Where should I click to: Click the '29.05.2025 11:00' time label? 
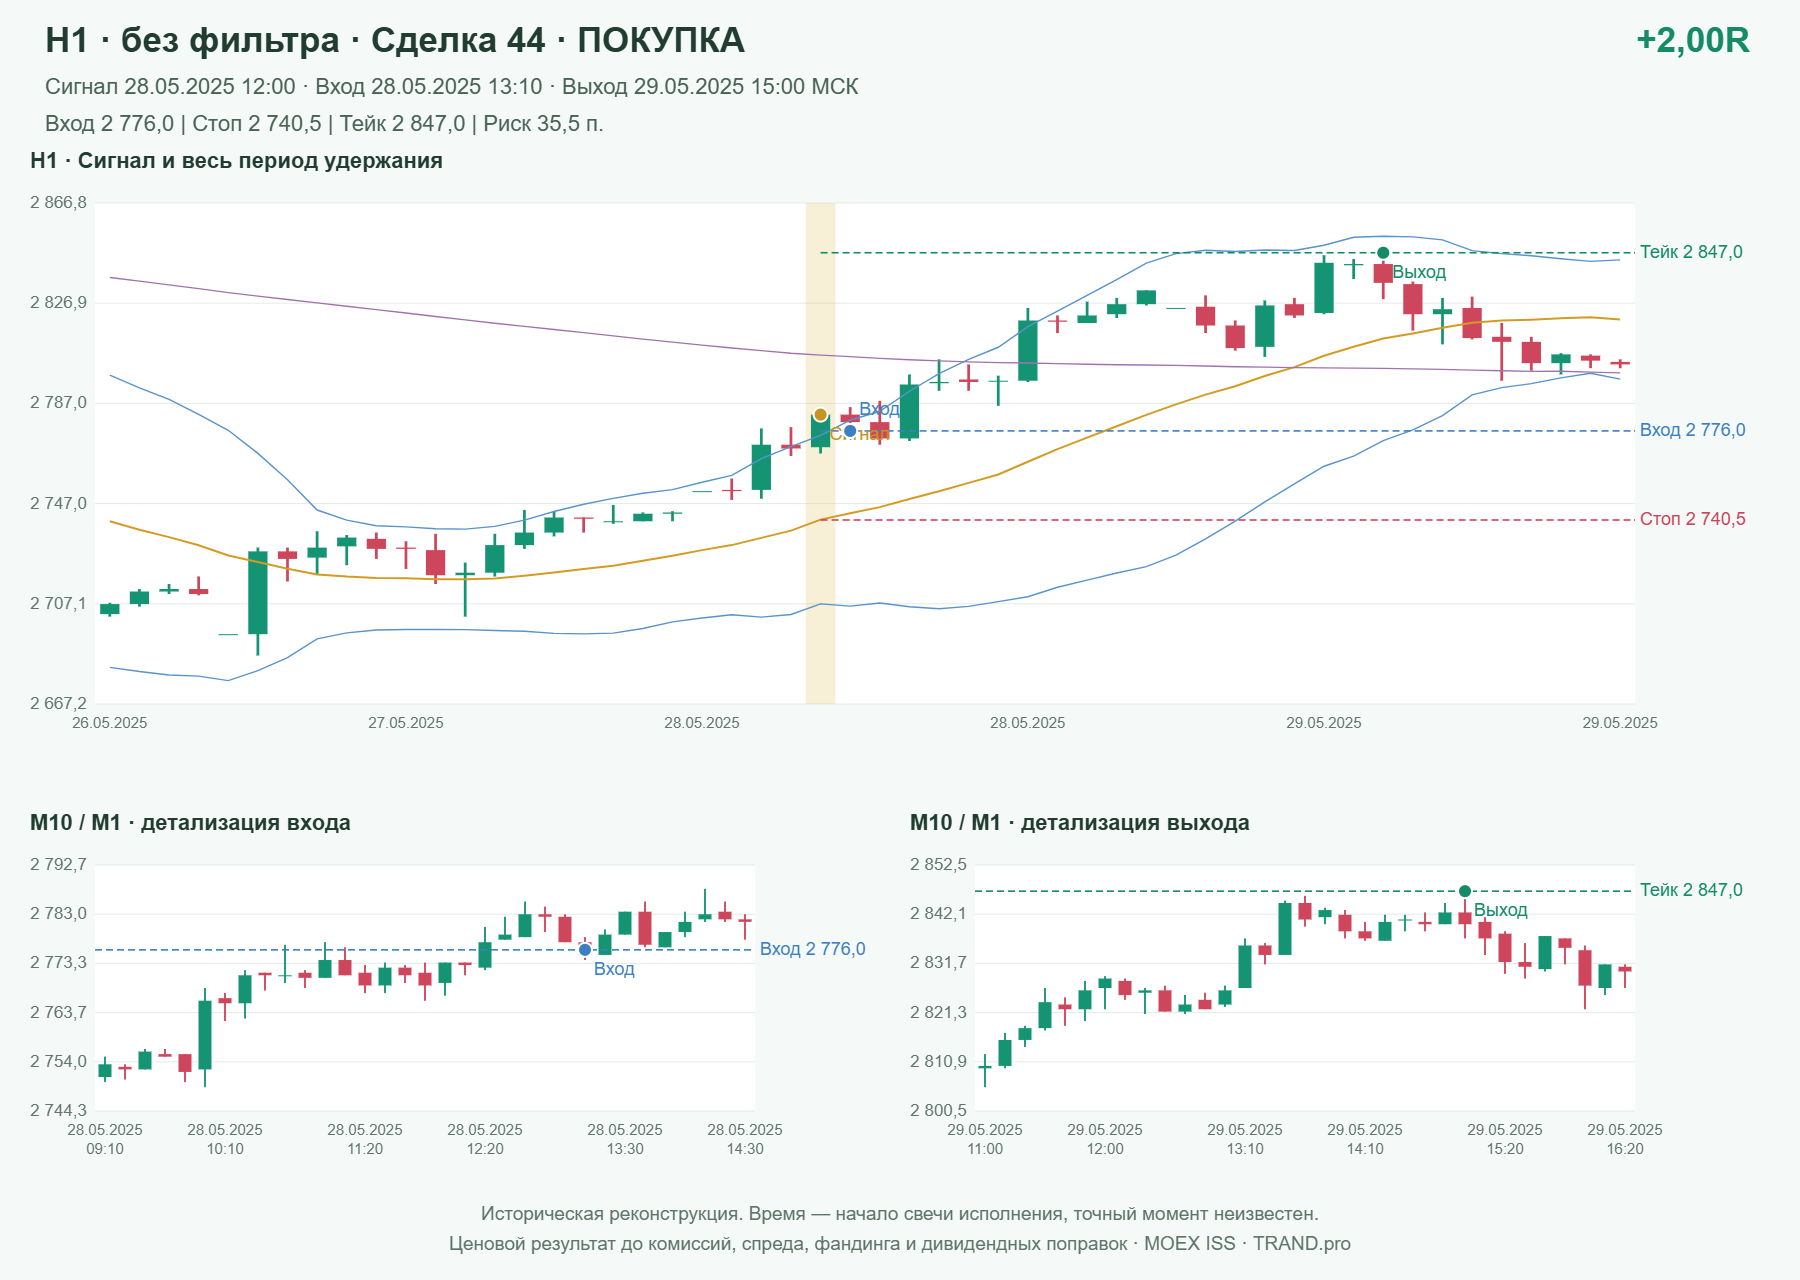click(x=985, y=1139)
